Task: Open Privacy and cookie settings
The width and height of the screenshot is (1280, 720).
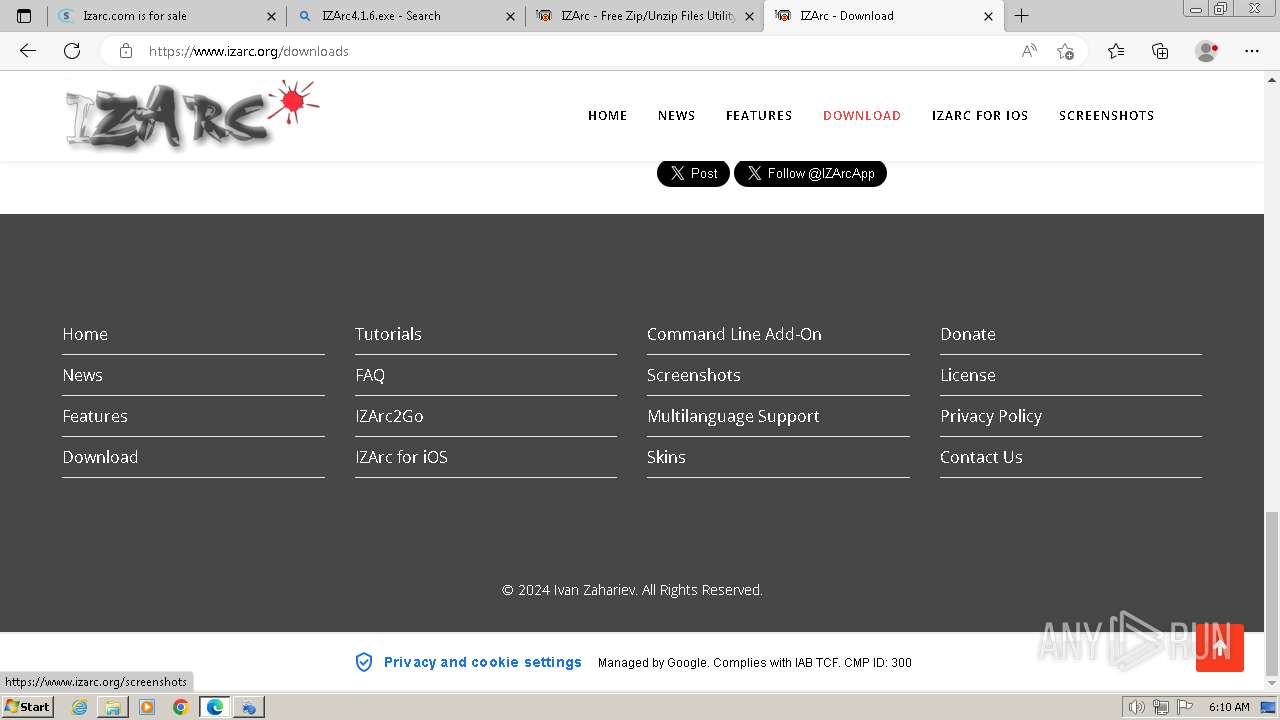Action: pyautogui.click(x=483, y=662)
